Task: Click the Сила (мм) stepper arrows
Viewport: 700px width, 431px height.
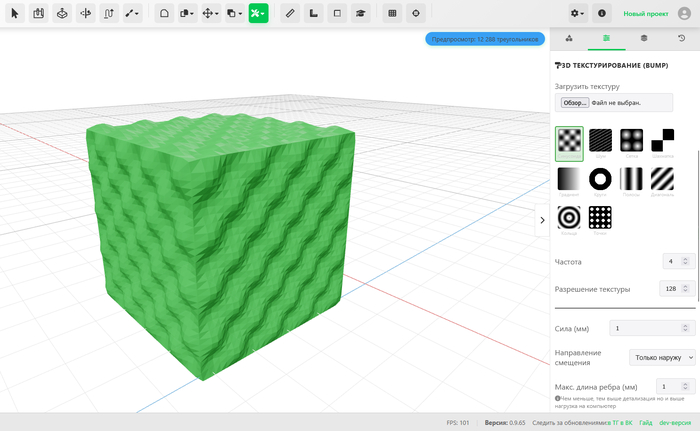Action: tap(685, 328)
